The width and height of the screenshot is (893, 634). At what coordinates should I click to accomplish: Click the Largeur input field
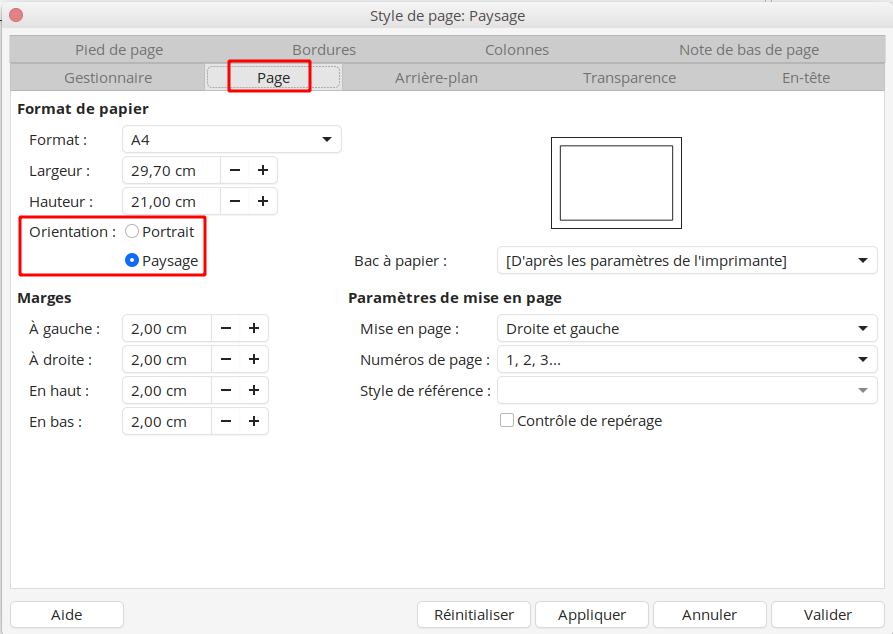pos(167,170)
